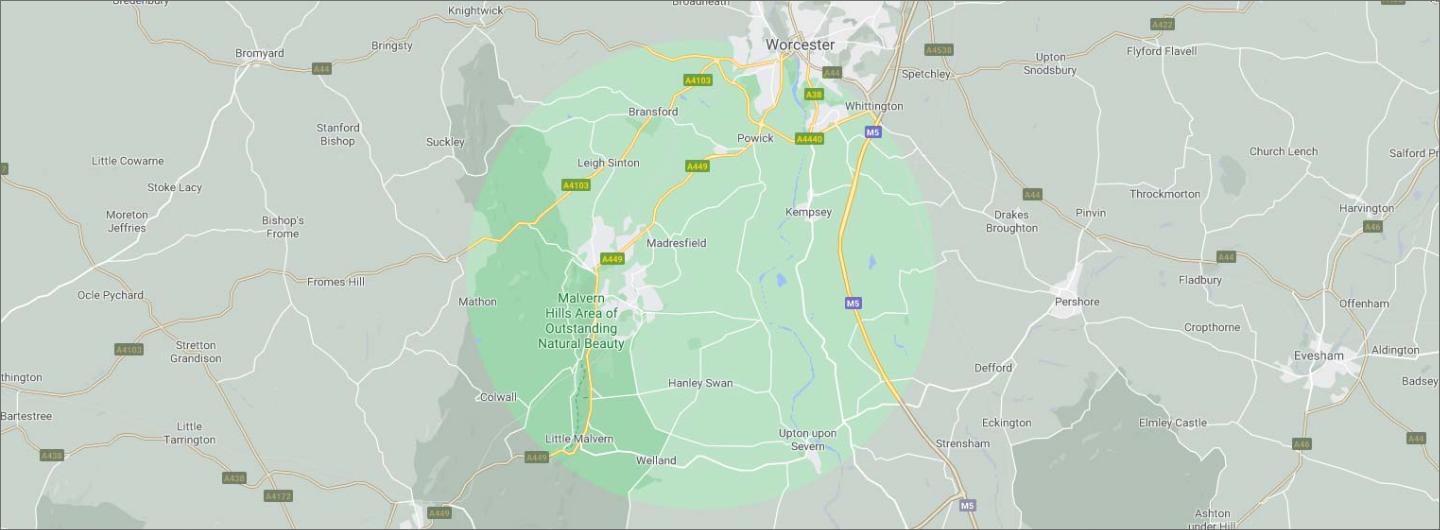
Task: Select the Hanley Swan label
Action: point(700,383)
